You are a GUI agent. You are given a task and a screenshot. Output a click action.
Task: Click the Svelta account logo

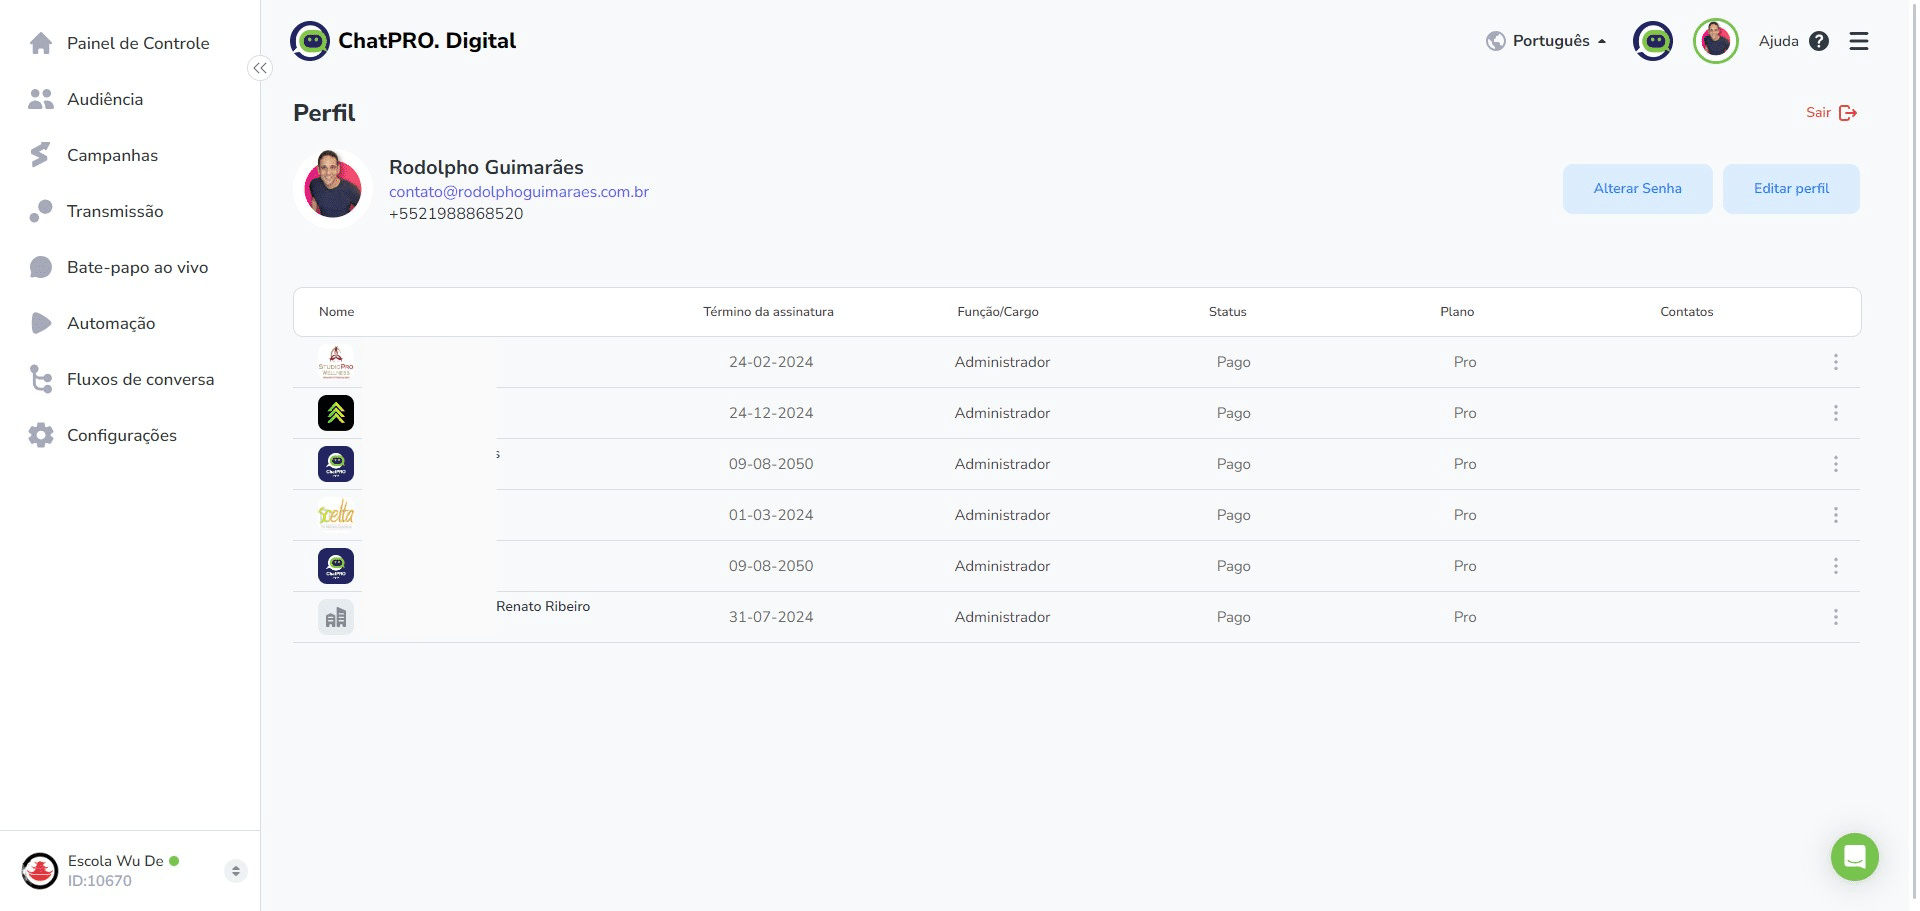pos(336,515)
